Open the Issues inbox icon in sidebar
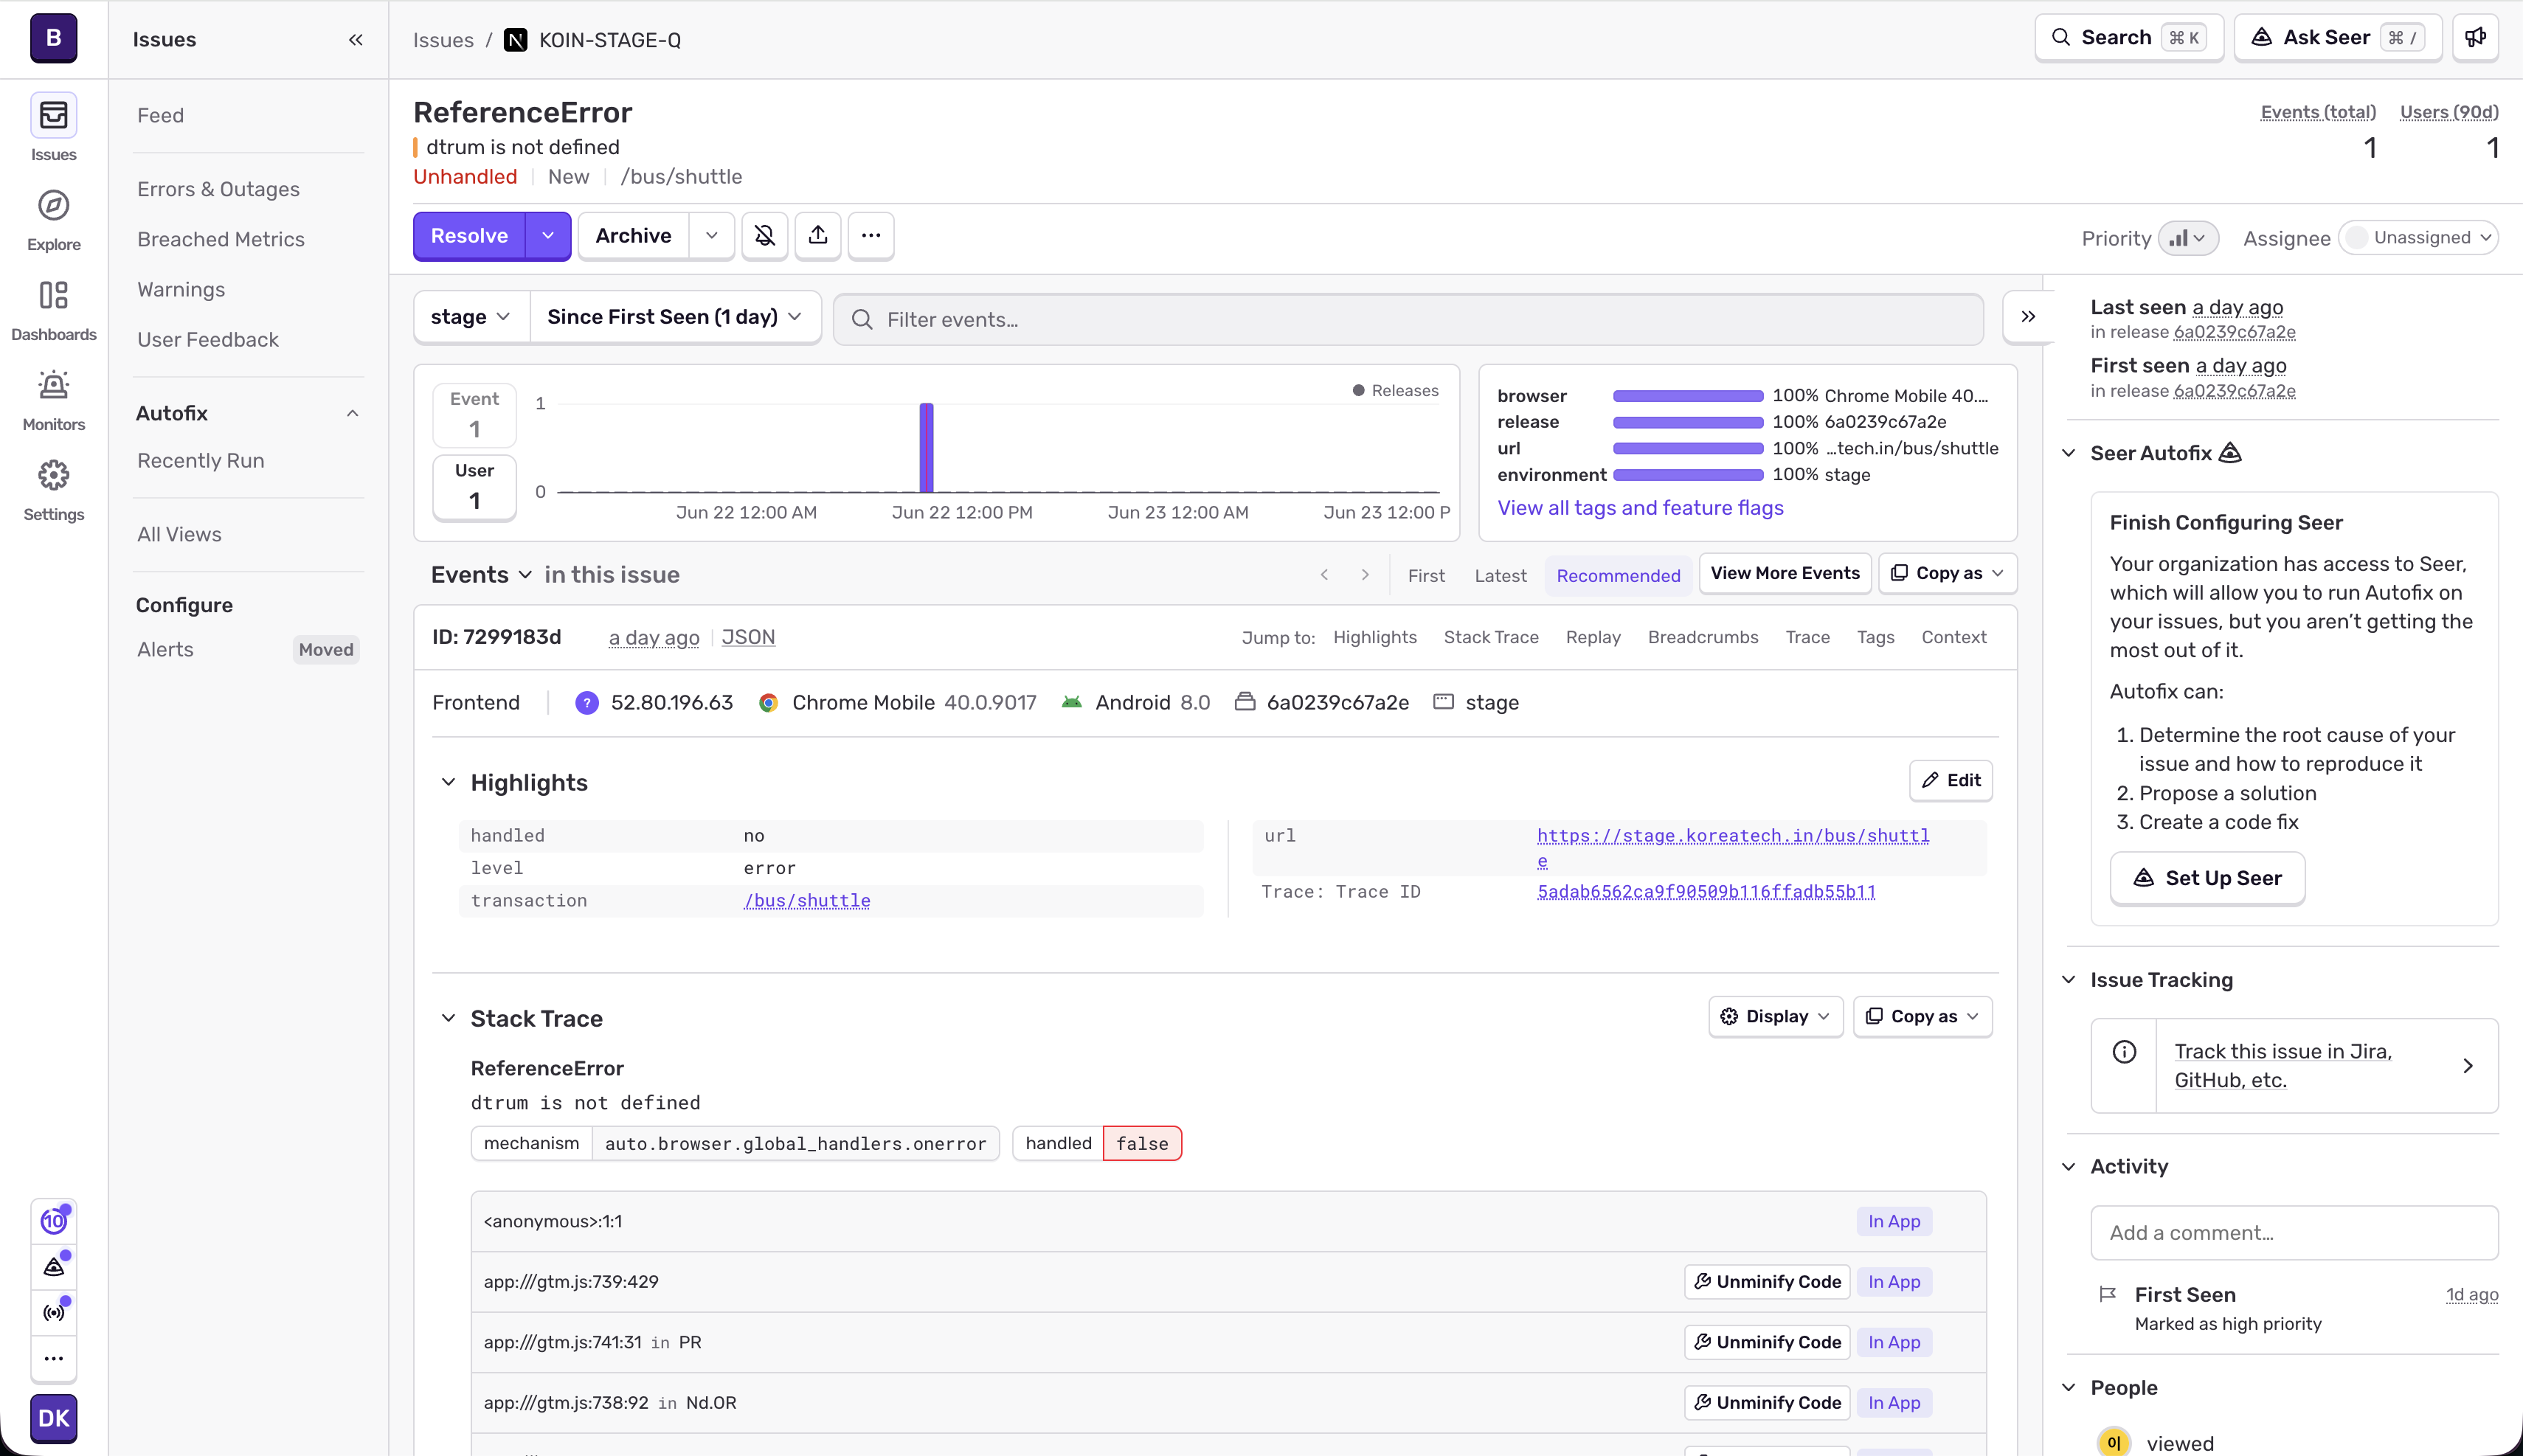The width and height of the screenshot is (2523, 1456). pyautogui.click(x=54, y=116)
